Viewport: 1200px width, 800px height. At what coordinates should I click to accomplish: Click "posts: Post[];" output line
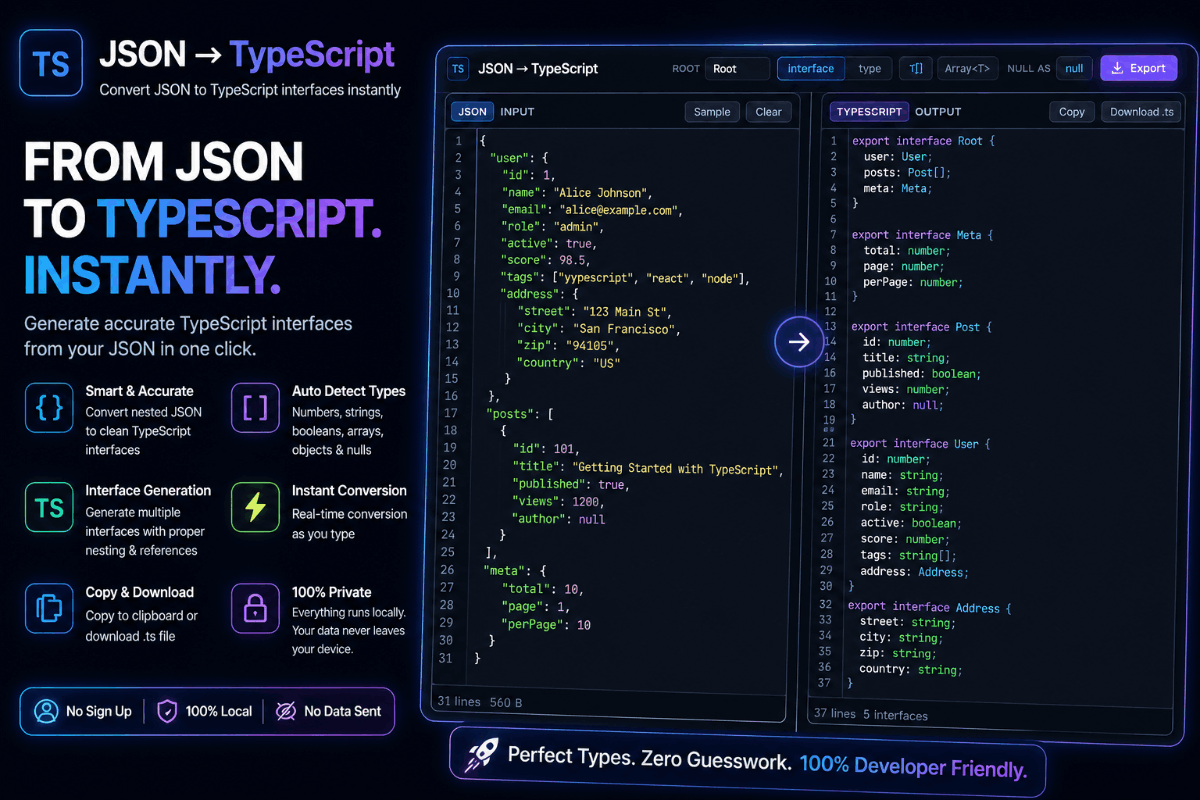point(907,173)
